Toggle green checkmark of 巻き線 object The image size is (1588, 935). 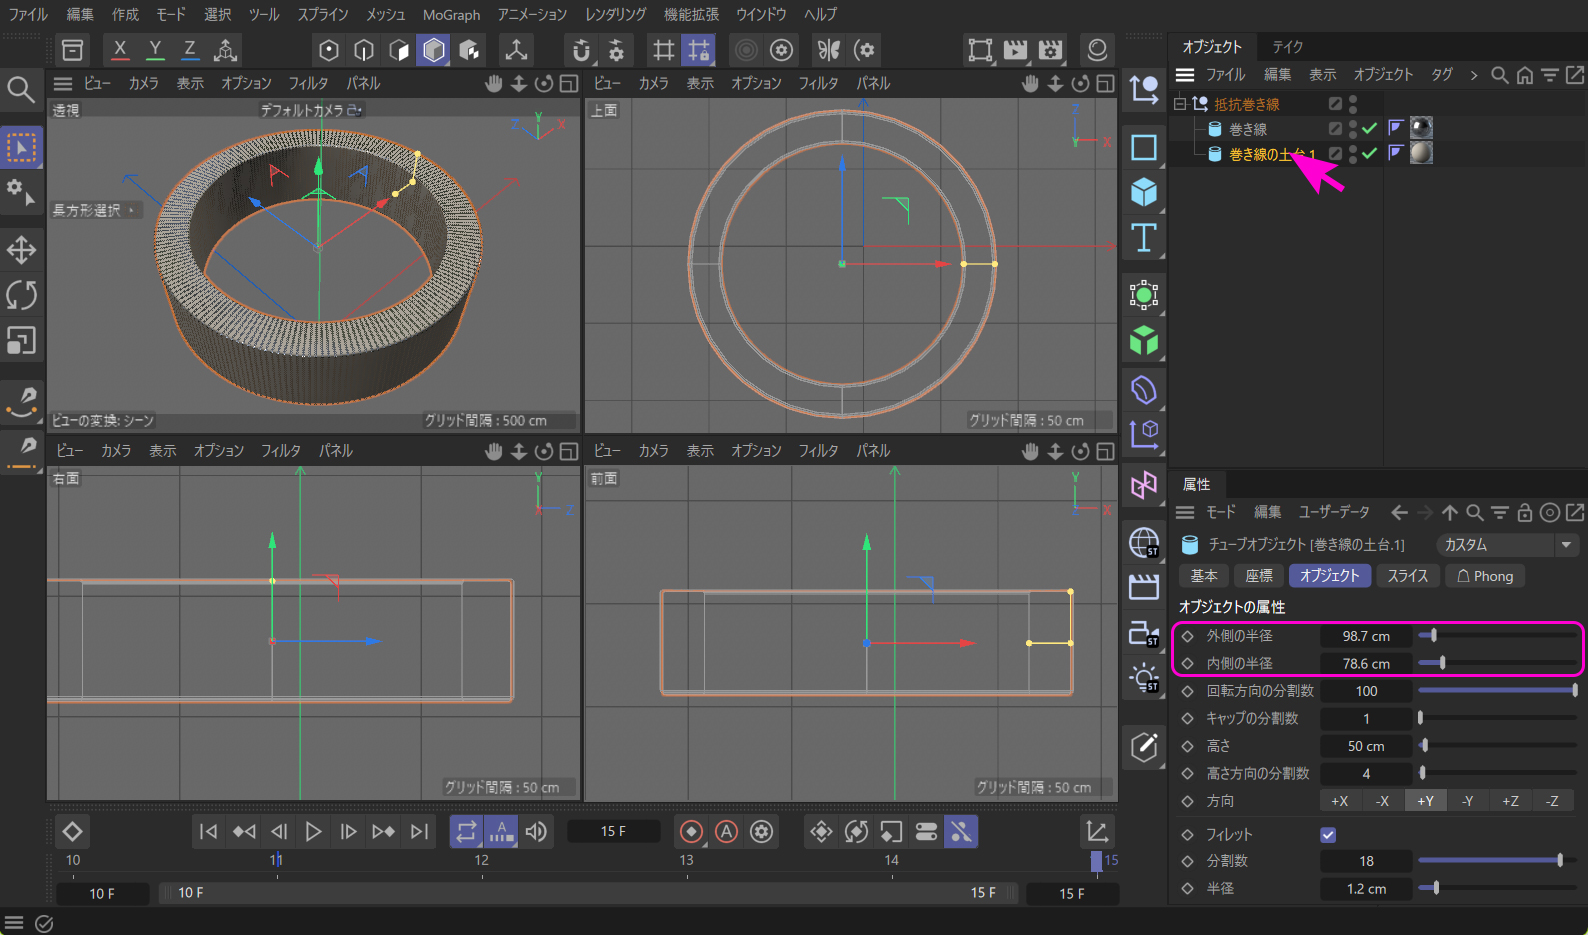coord(1369,128)
